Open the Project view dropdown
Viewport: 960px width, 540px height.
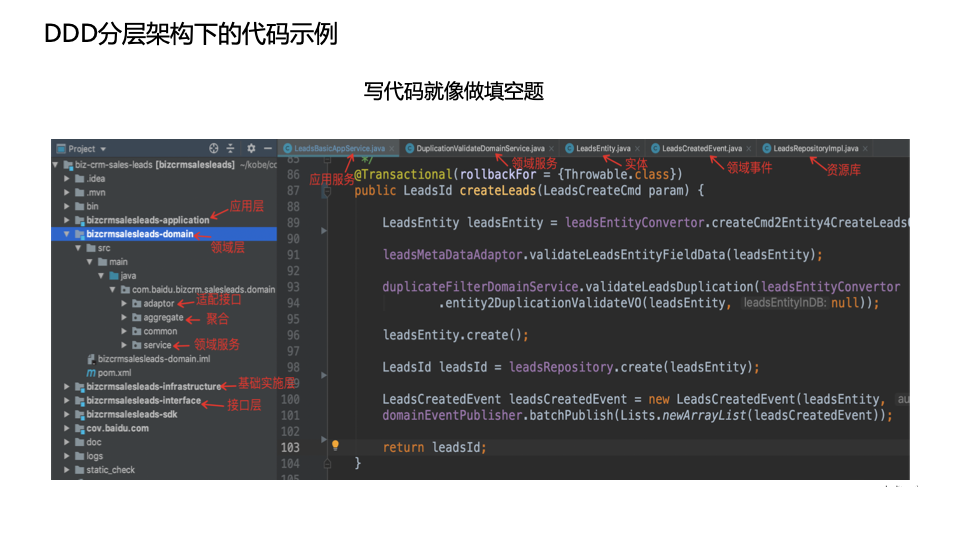[103, 149]
